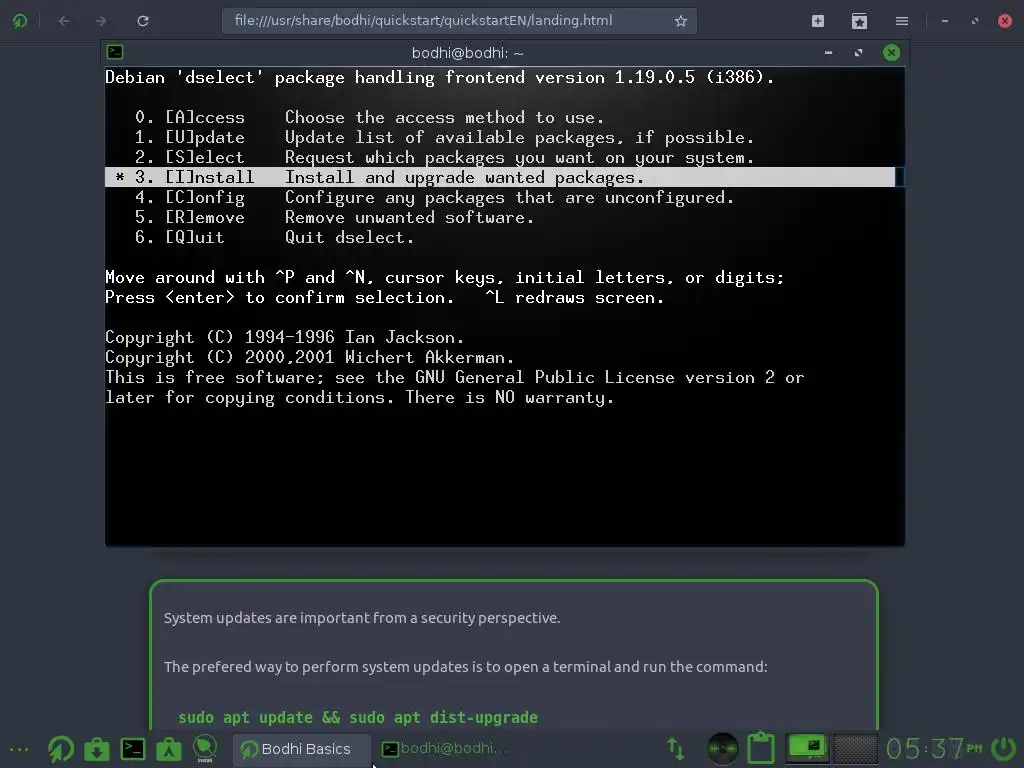The image size is (1024, 768).
Task: Switch to Bodhi Basics taskbar window
Action: (302, 749)
